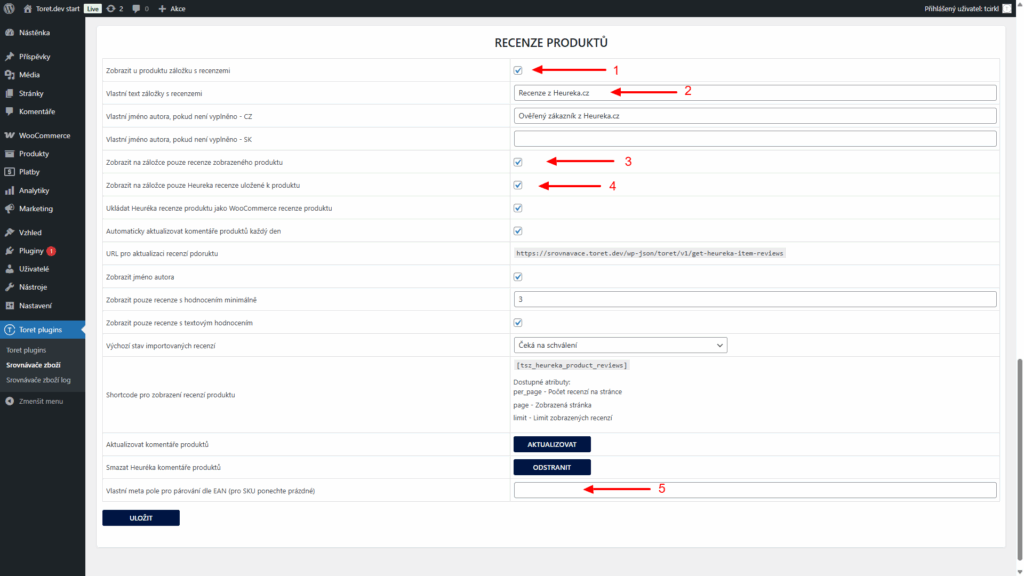1024x576 pixels.
Task: Open Toret plugins submenu link
Action: click(x=26, y=350)
